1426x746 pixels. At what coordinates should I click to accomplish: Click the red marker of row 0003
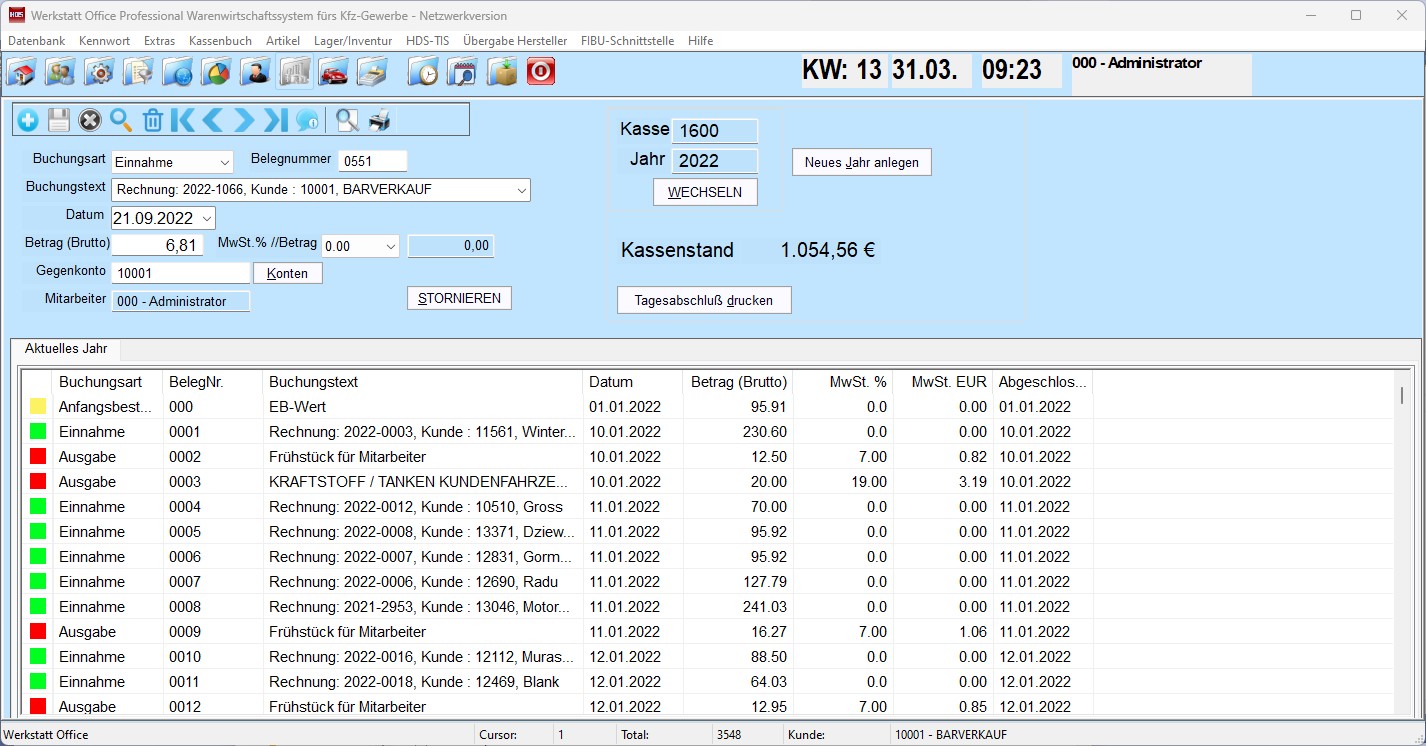pos(38,482)
